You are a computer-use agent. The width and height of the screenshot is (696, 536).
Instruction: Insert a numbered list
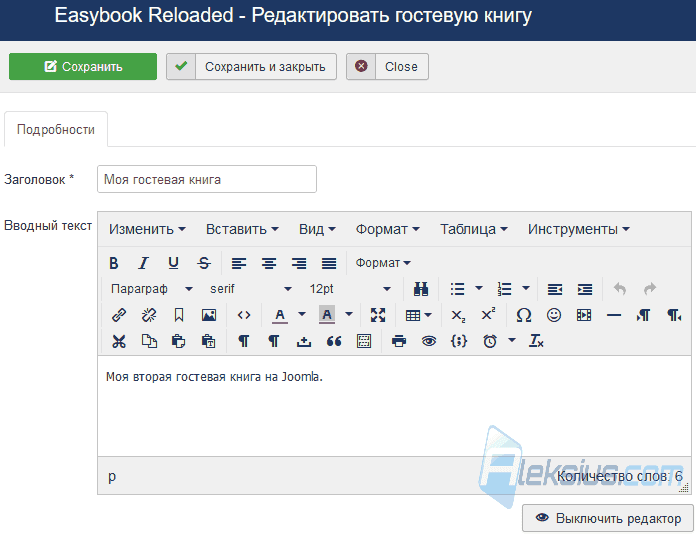[505, 289]
